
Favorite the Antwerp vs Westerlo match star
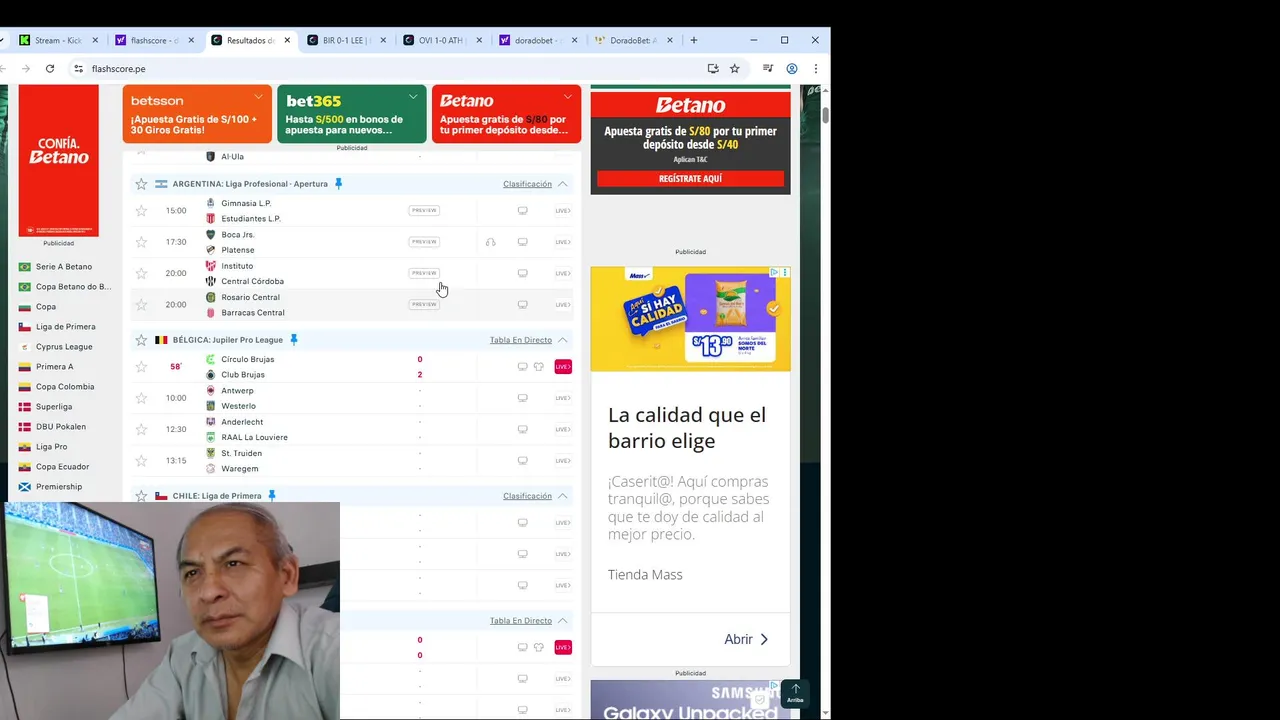click(x=141, y=398)
